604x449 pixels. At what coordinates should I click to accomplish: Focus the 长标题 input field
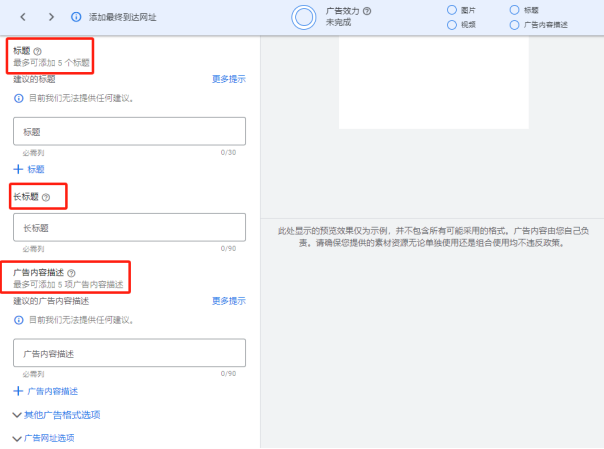(129, 227)
